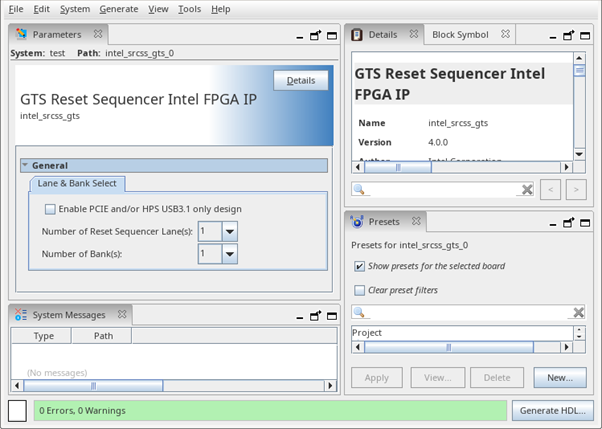Open the Number of Bank(s) dropdown
The width and height of the screenshot is (602, 429).
tap(230, 254)
